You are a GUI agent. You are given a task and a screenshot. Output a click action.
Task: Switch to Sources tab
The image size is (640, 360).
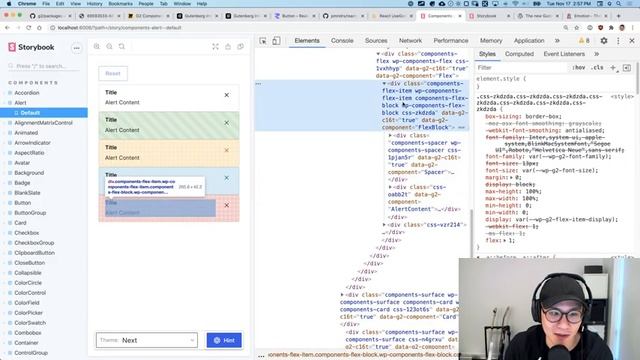pyautogui.click(x=376, y=41)
